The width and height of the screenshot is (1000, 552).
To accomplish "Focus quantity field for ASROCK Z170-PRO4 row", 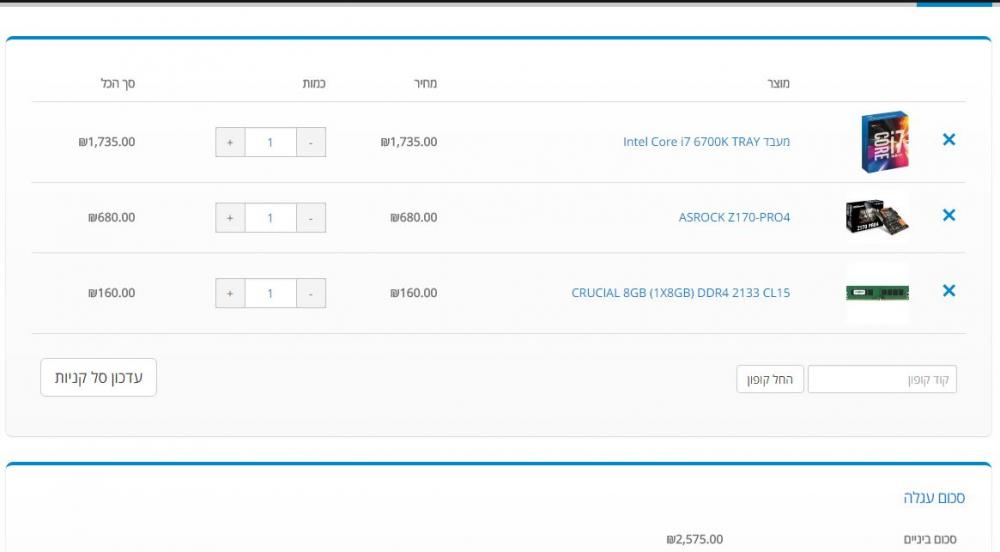I will click(270, 218).
